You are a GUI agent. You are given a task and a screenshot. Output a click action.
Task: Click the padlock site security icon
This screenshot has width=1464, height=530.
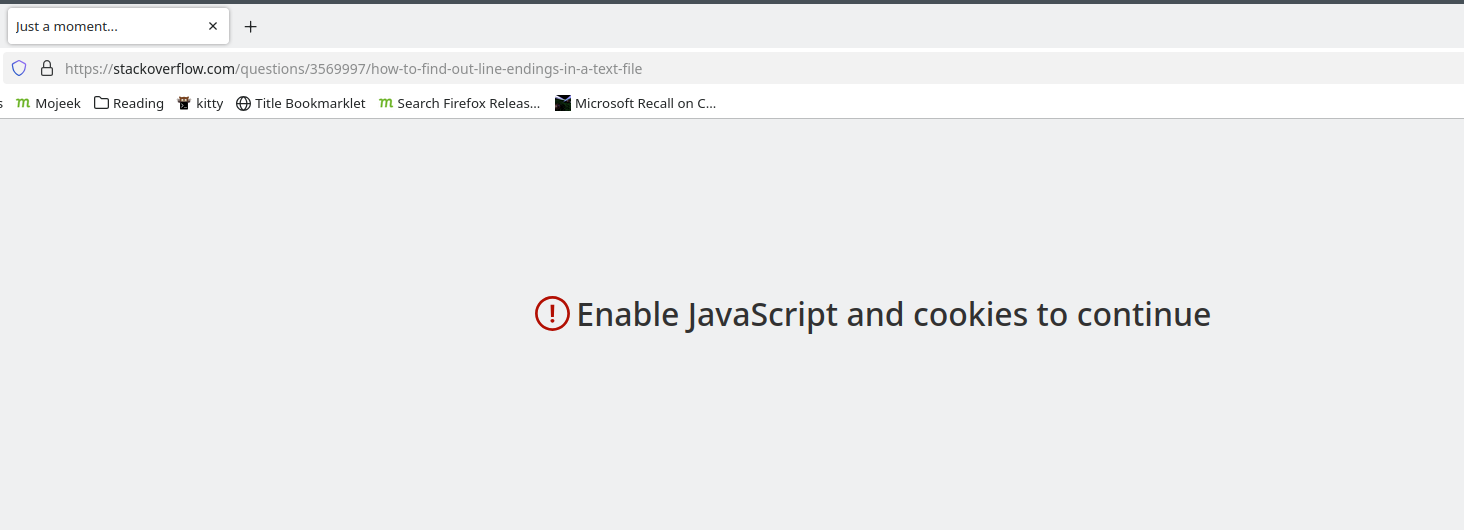point(46,69)
